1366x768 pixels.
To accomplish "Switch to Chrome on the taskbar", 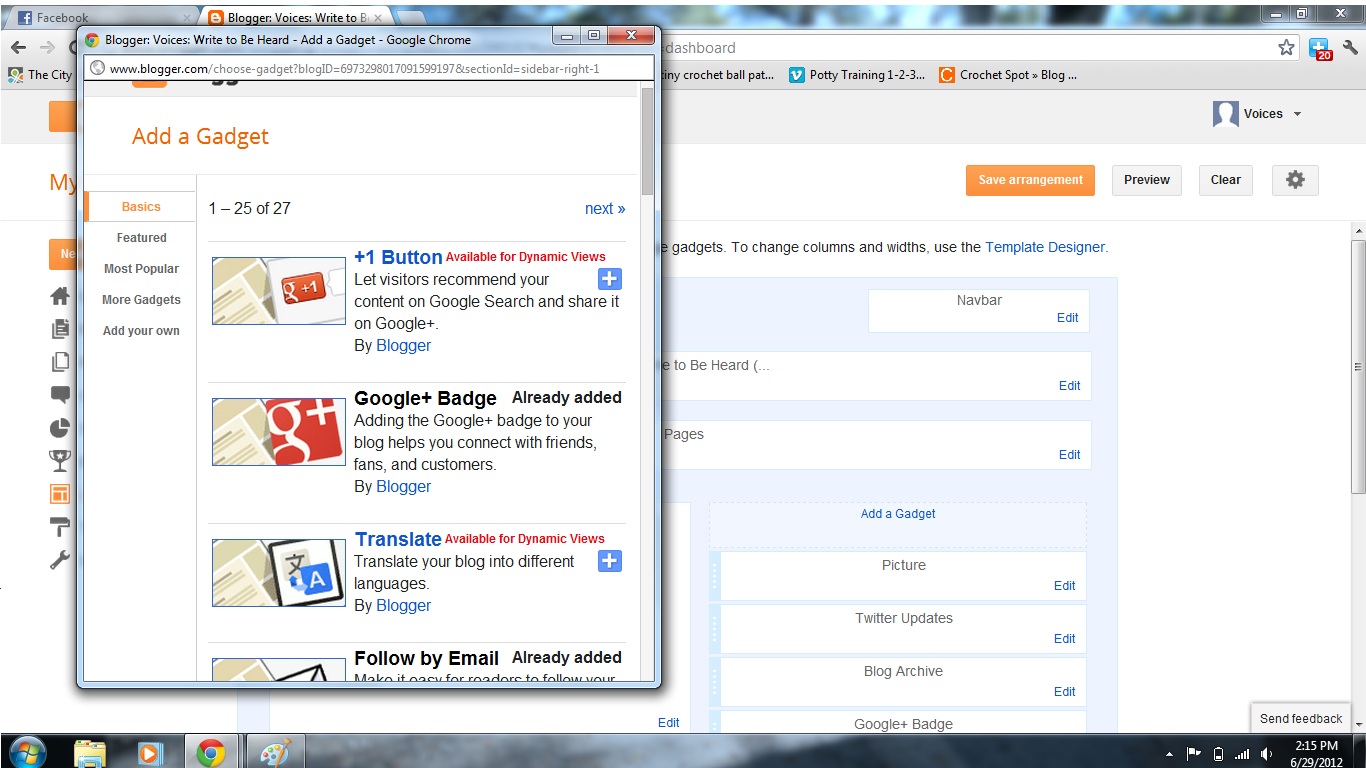I will 211,752.
